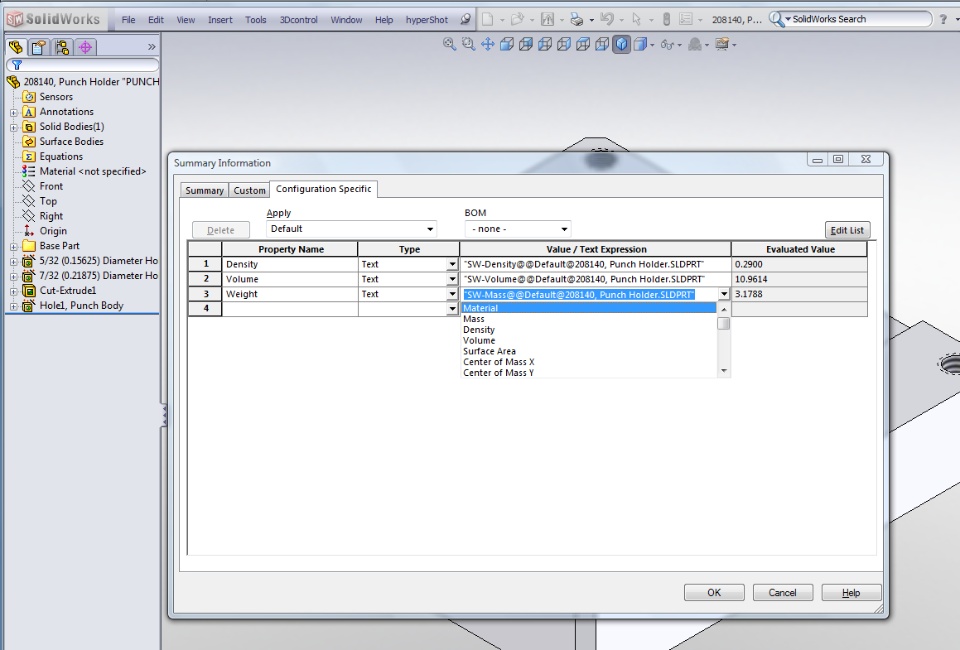The image size is (960, 650).
Task: Click the SolidWorks logo
Action: coord(53,19)
